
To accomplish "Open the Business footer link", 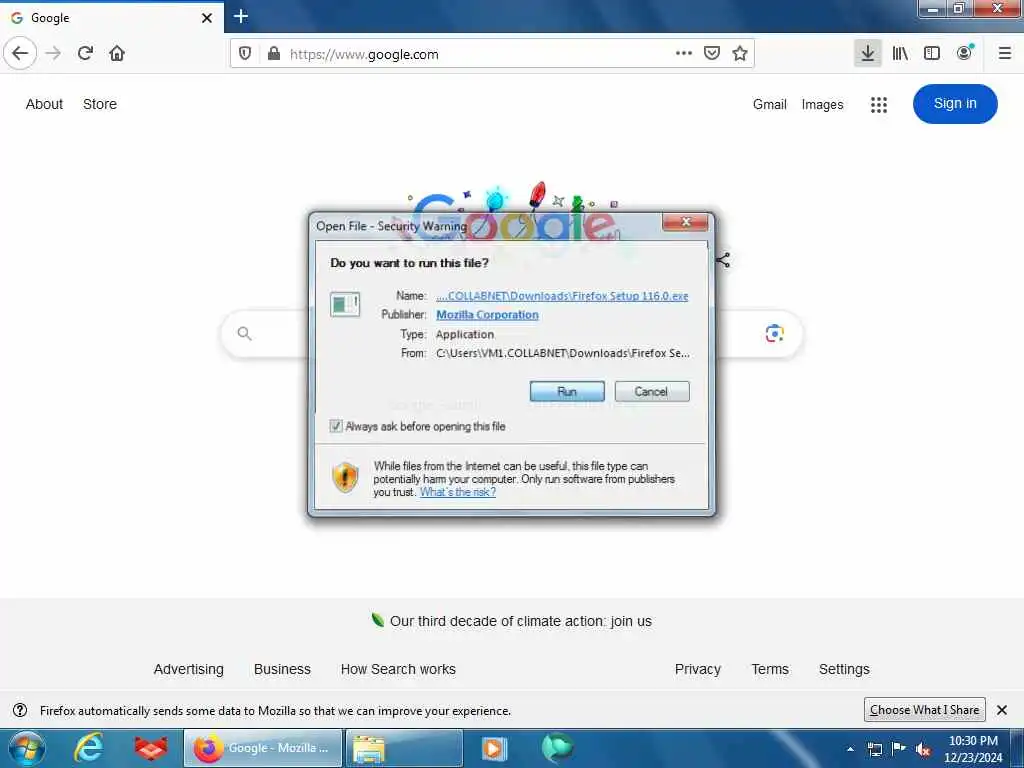I will pyautogui.click(x=282, y=669).
